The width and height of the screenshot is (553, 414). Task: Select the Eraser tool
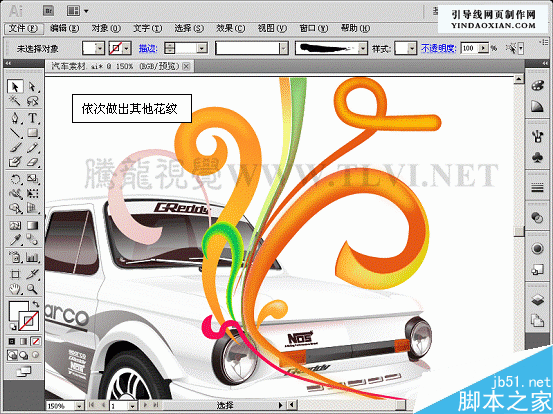32,162
